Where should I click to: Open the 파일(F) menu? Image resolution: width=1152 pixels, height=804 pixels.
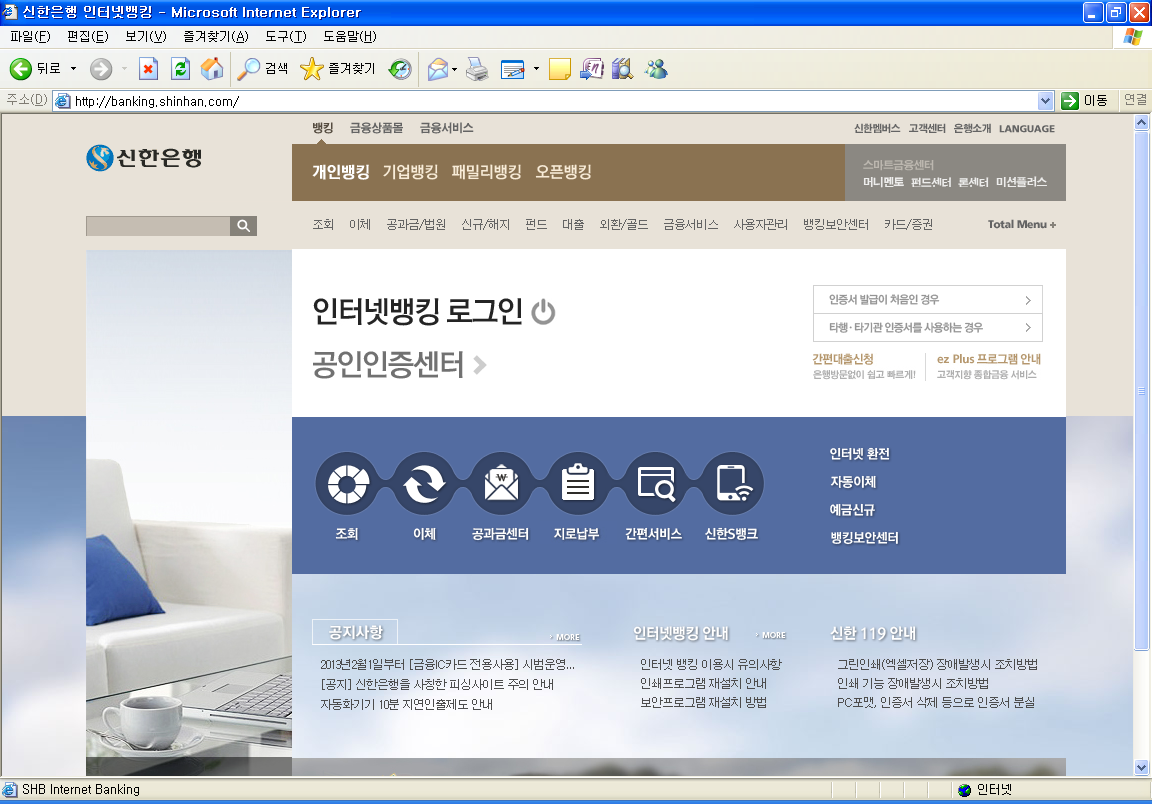coord(30,37)
